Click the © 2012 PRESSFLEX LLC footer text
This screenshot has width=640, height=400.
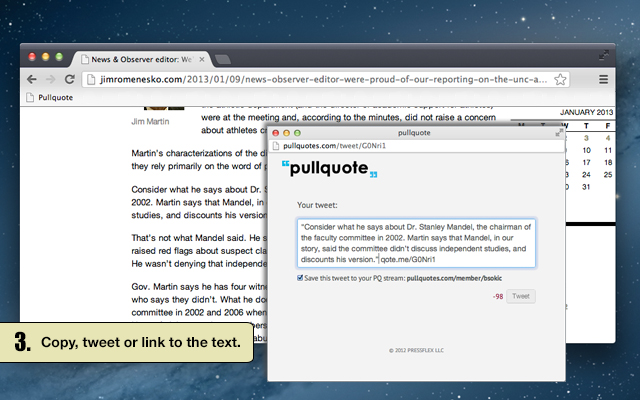point(416,350)
